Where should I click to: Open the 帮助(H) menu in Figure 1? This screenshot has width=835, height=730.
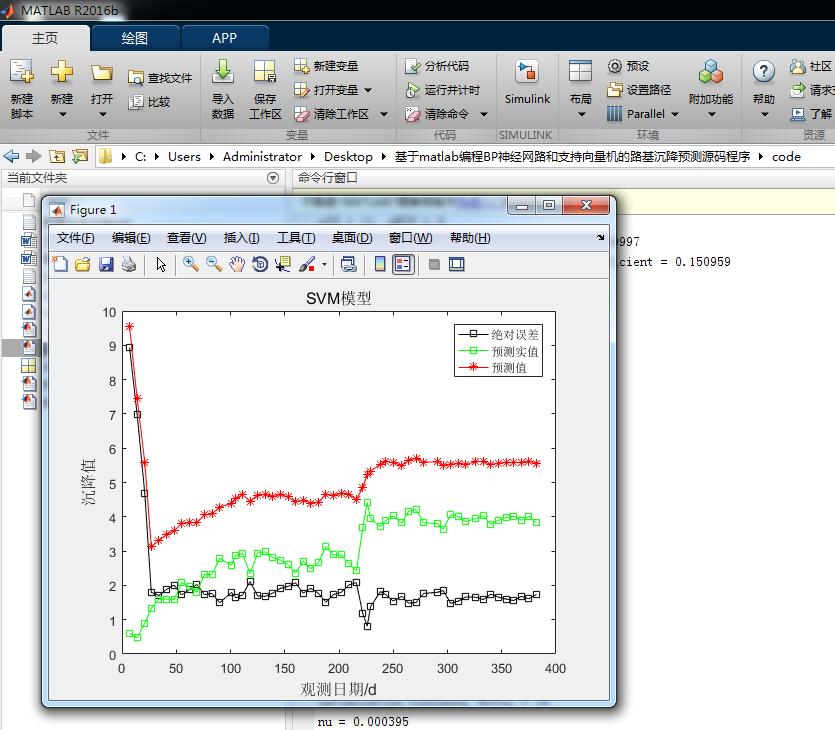470,238
